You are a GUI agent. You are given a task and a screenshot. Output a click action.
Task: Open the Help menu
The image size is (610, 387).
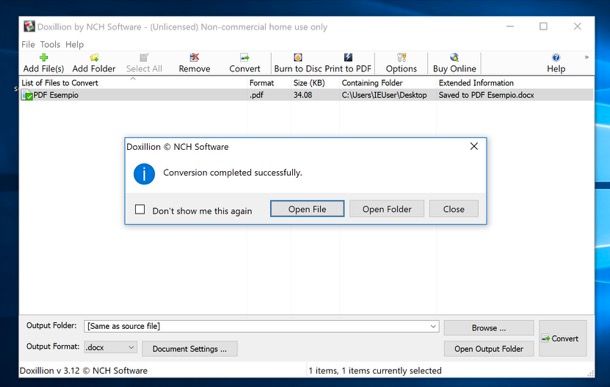(74, 44)
